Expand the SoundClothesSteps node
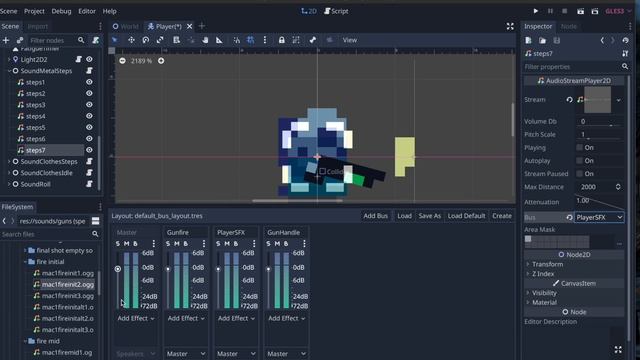640x360 pixels. click(9, 162)
